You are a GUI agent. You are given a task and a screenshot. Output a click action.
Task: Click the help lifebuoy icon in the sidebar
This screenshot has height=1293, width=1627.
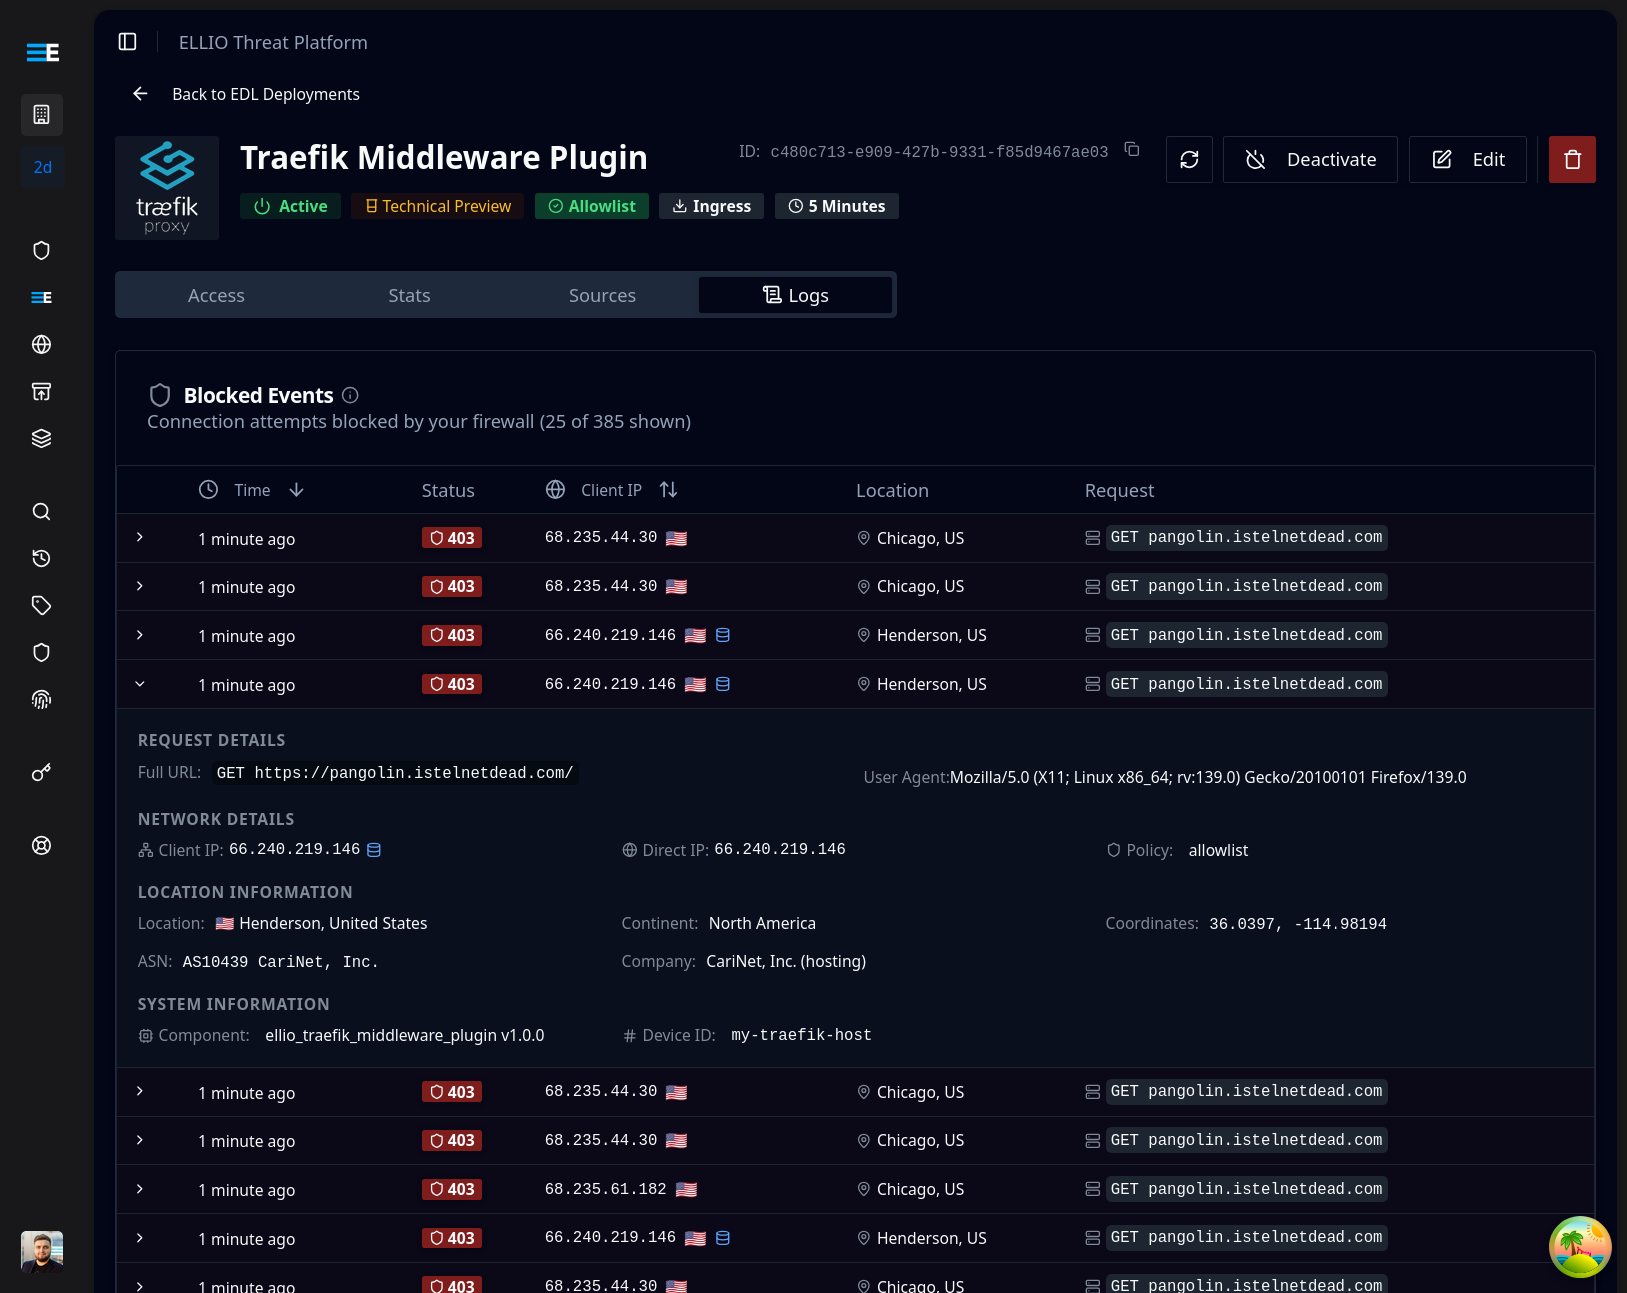[x=41, y=845]
